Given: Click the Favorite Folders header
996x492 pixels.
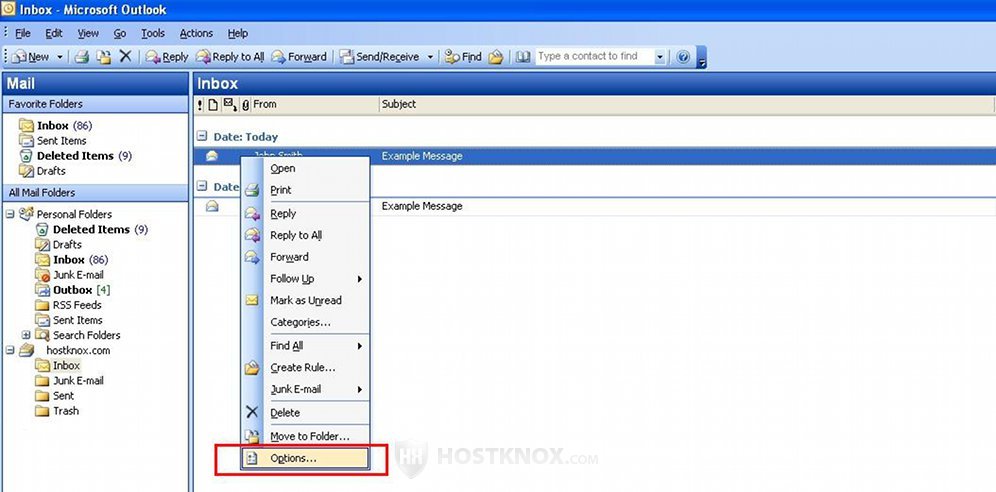Looking at the screenshot, I should [95, 104].
